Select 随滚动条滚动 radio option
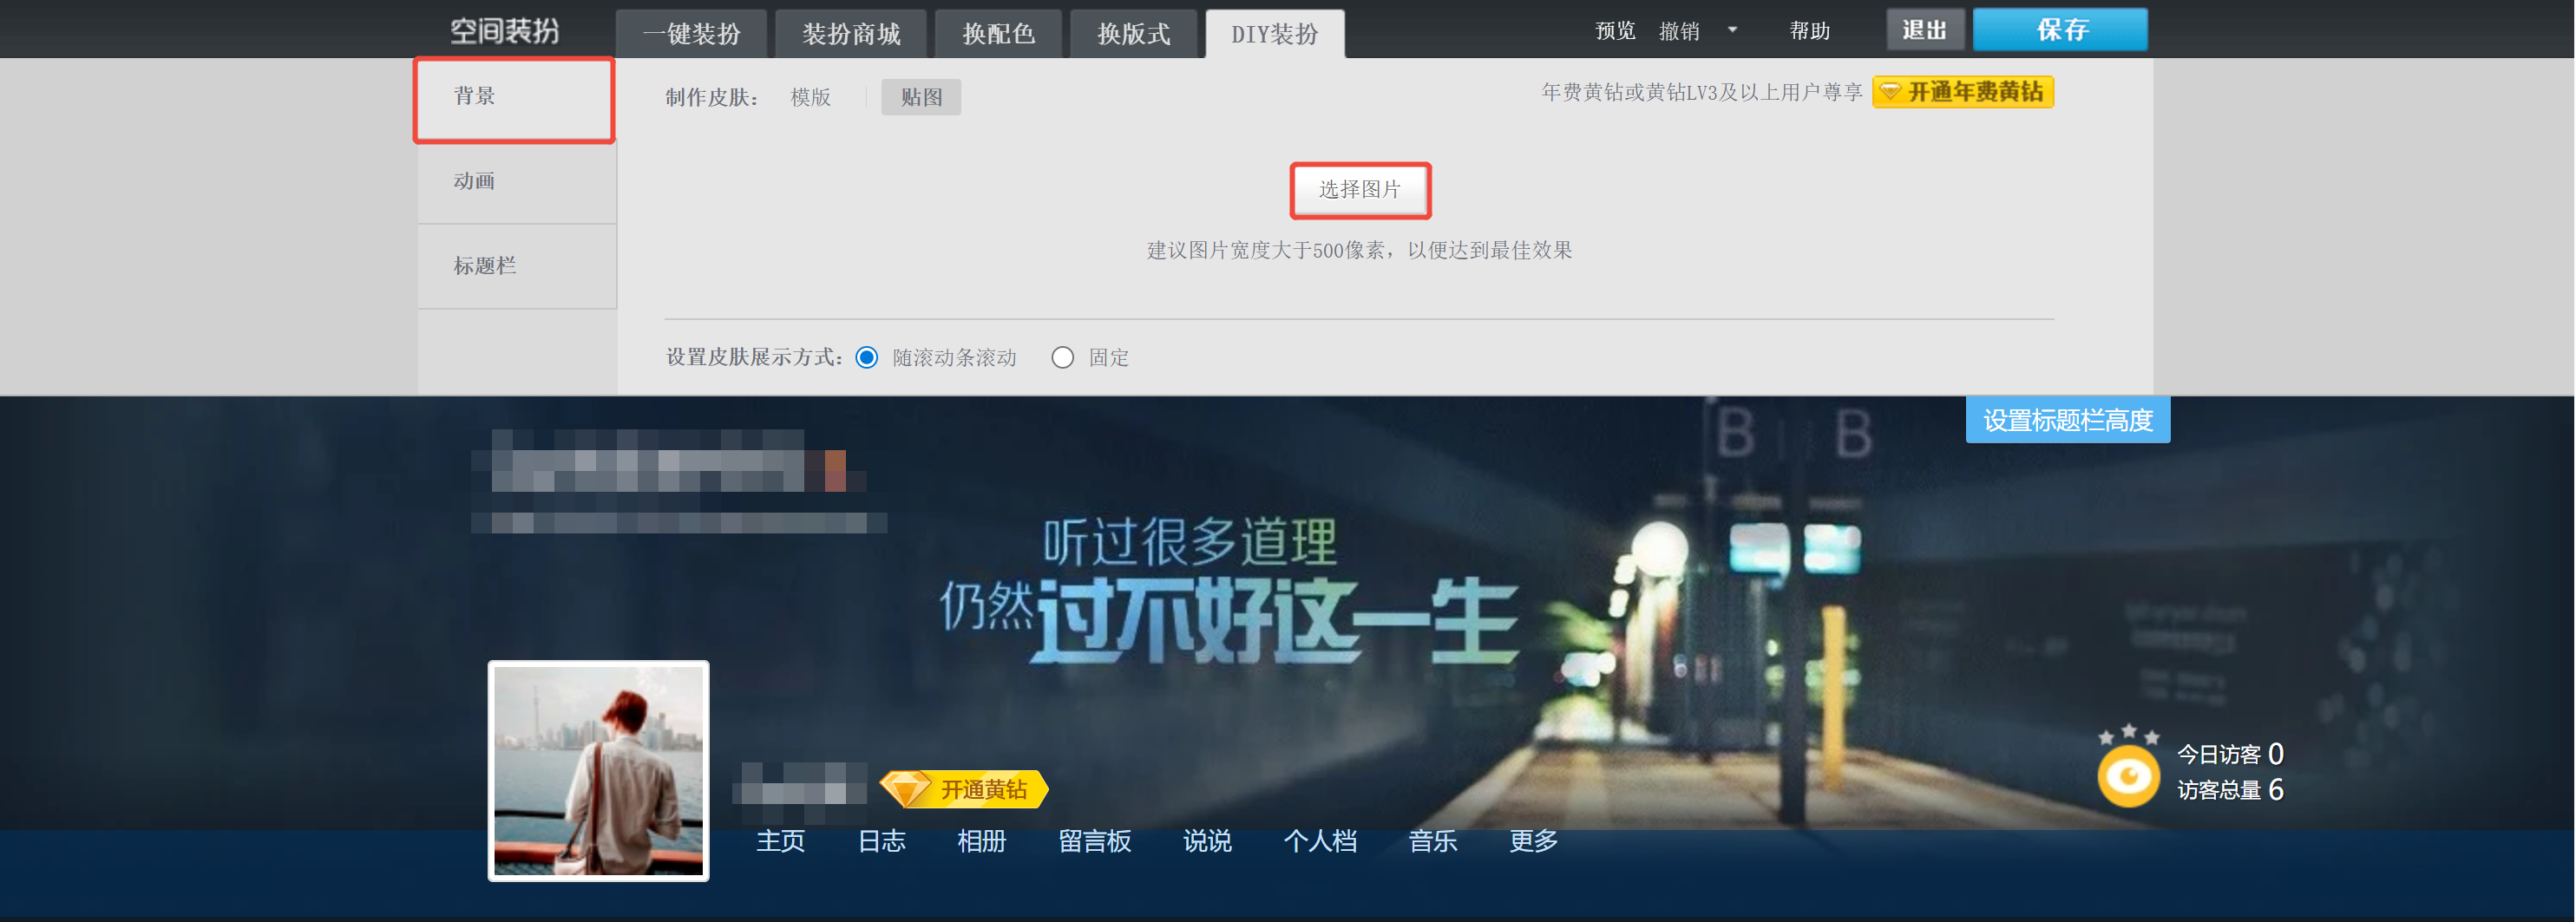Image resolution: width=2576 pixels, height=922 pixels. point(867,357)
